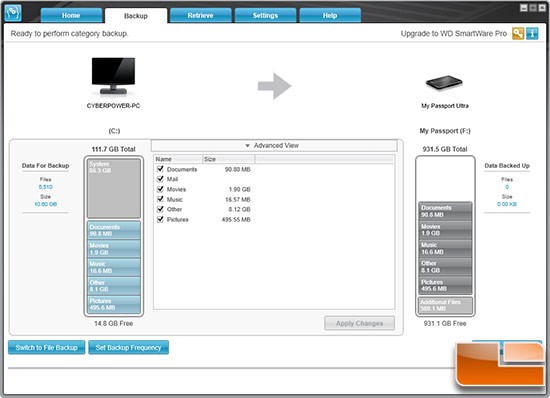Click the Additional Files block on My Passport
Image resolution: width=550 pixels, height=398 pixels.
click(x=445, y=305)
